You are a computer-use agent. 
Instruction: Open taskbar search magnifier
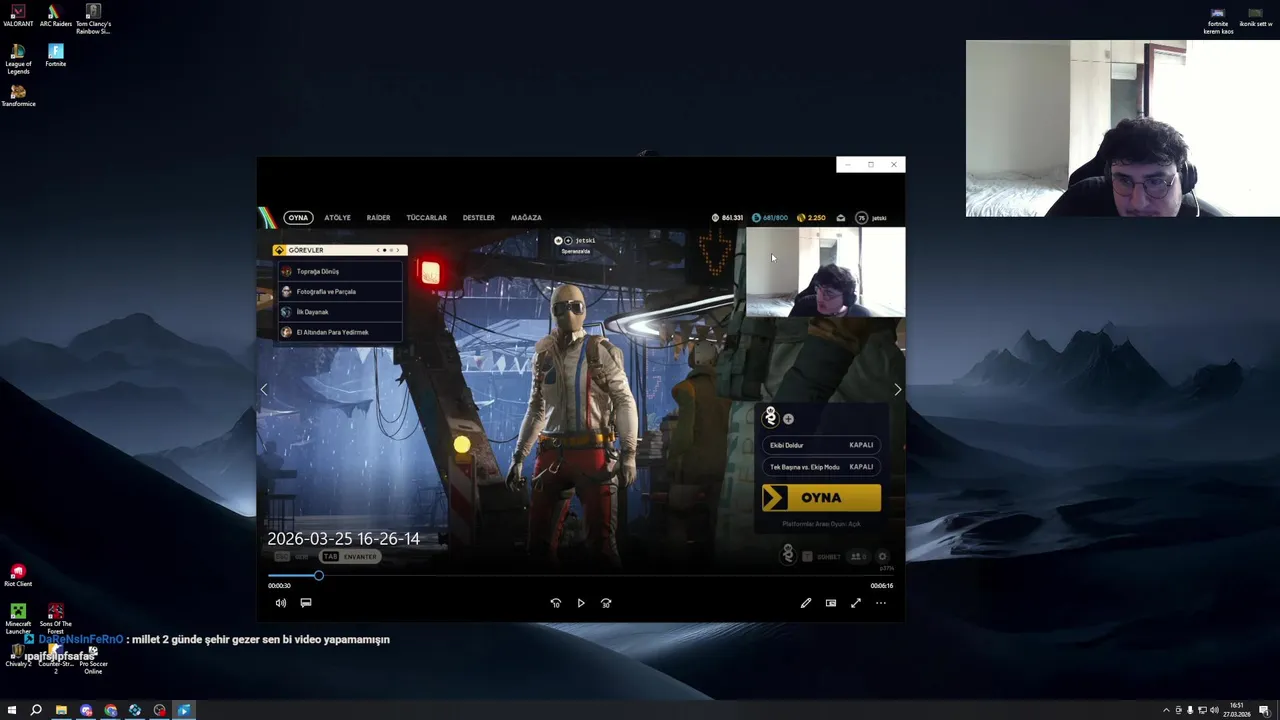click(36, 711)
